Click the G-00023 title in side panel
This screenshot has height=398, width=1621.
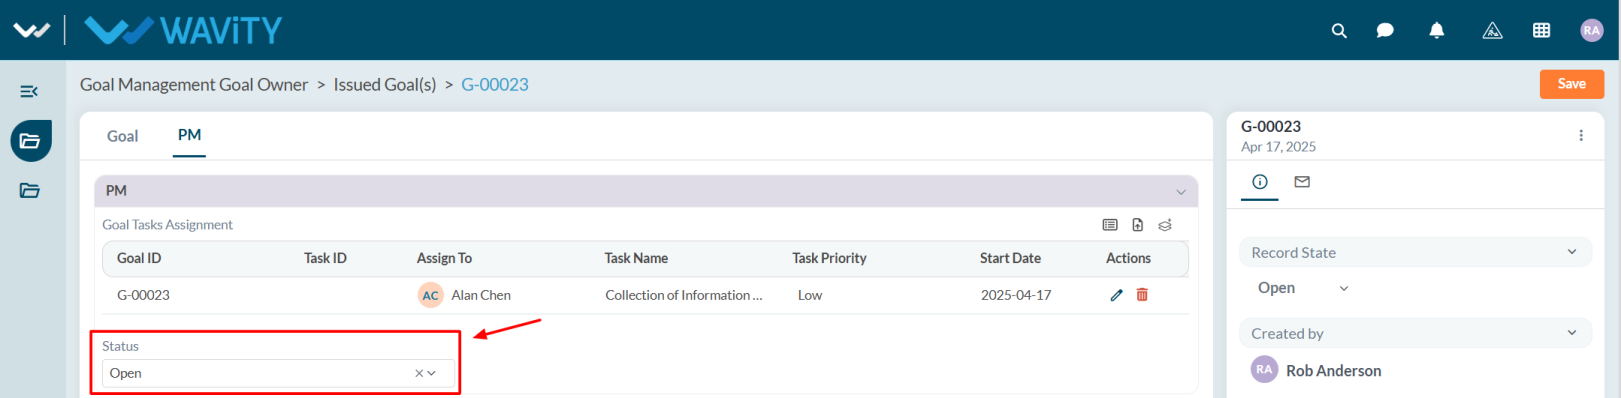(1271, 126)
